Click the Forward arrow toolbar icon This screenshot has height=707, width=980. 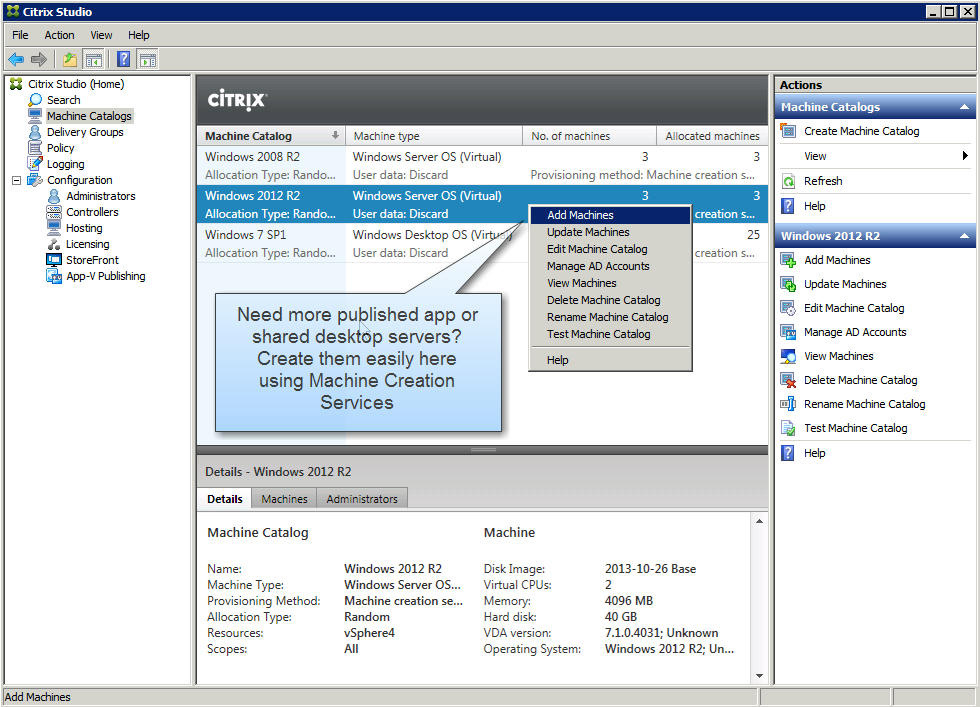click(x=39, y=59)
